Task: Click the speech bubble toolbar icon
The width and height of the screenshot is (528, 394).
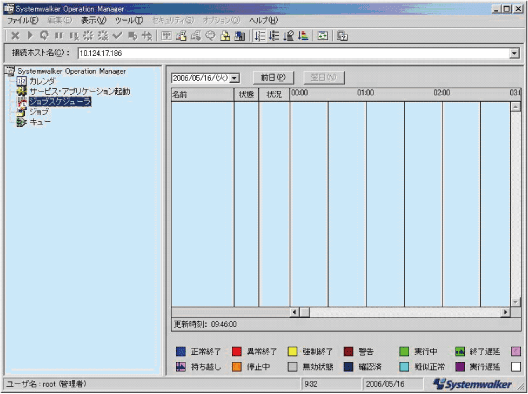Action: click(210, 36)
